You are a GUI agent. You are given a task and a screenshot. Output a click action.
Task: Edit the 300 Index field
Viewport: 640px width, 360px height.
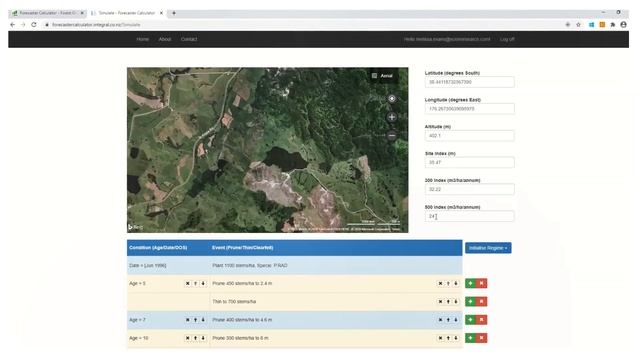click(469, 189)
